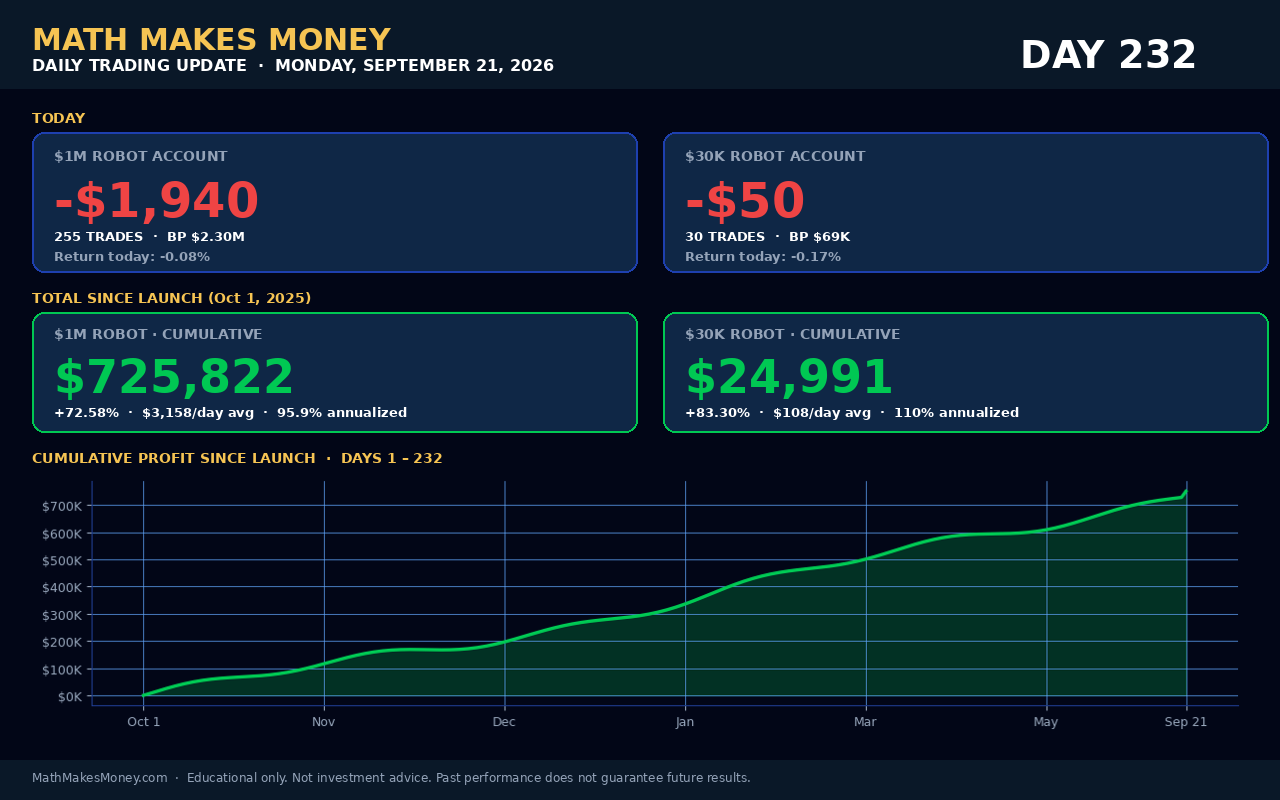Click the MATH MAKES MONEY title

211,40
